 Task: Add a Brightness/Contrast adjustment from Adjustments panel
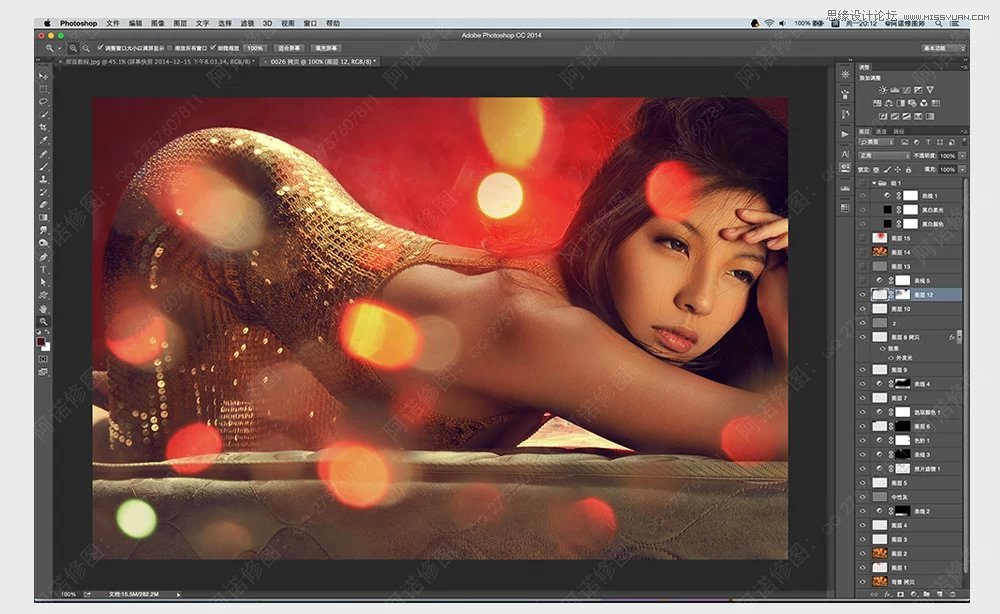tap(882, 90)
